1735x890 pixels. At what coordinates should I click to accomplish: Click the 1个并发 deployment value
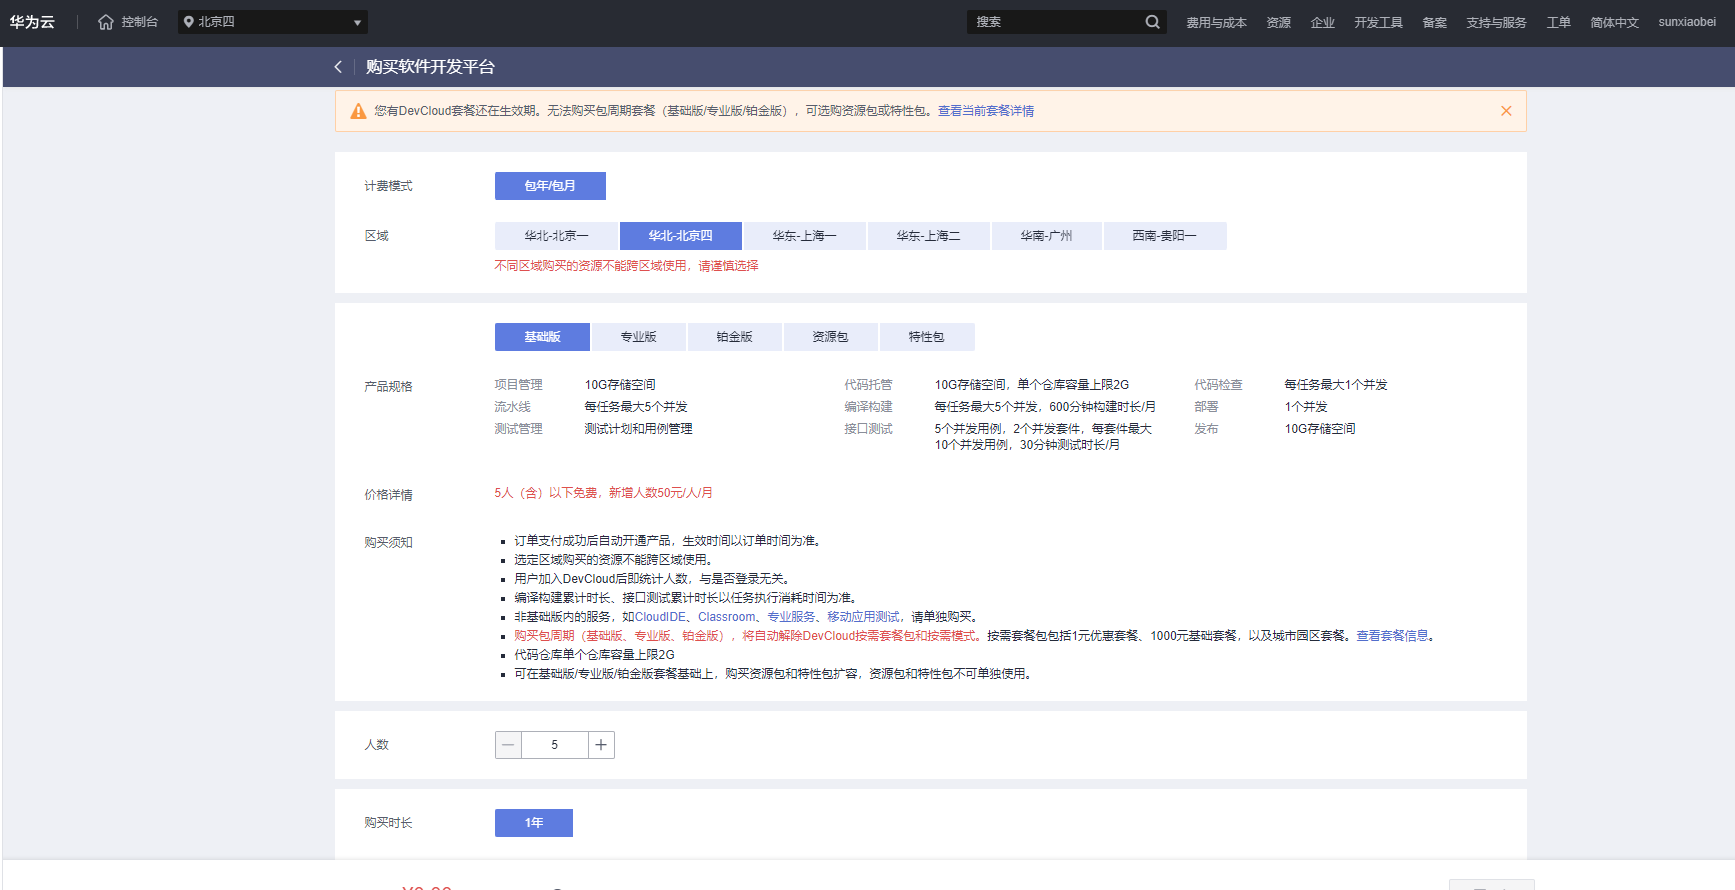coord(1306,407)
